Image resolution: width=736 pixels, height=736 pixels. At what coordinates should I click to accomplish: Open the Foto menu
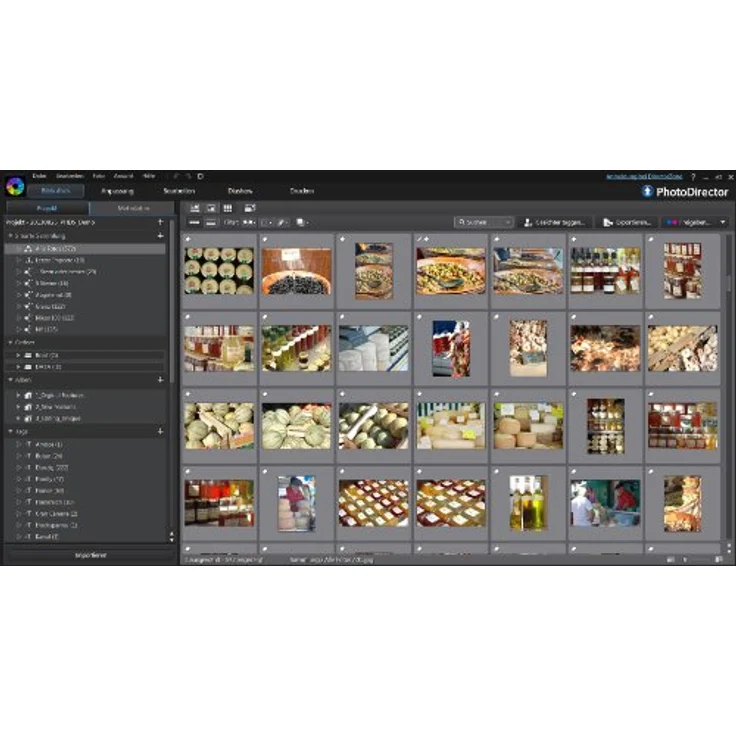(x=99, y=176)
